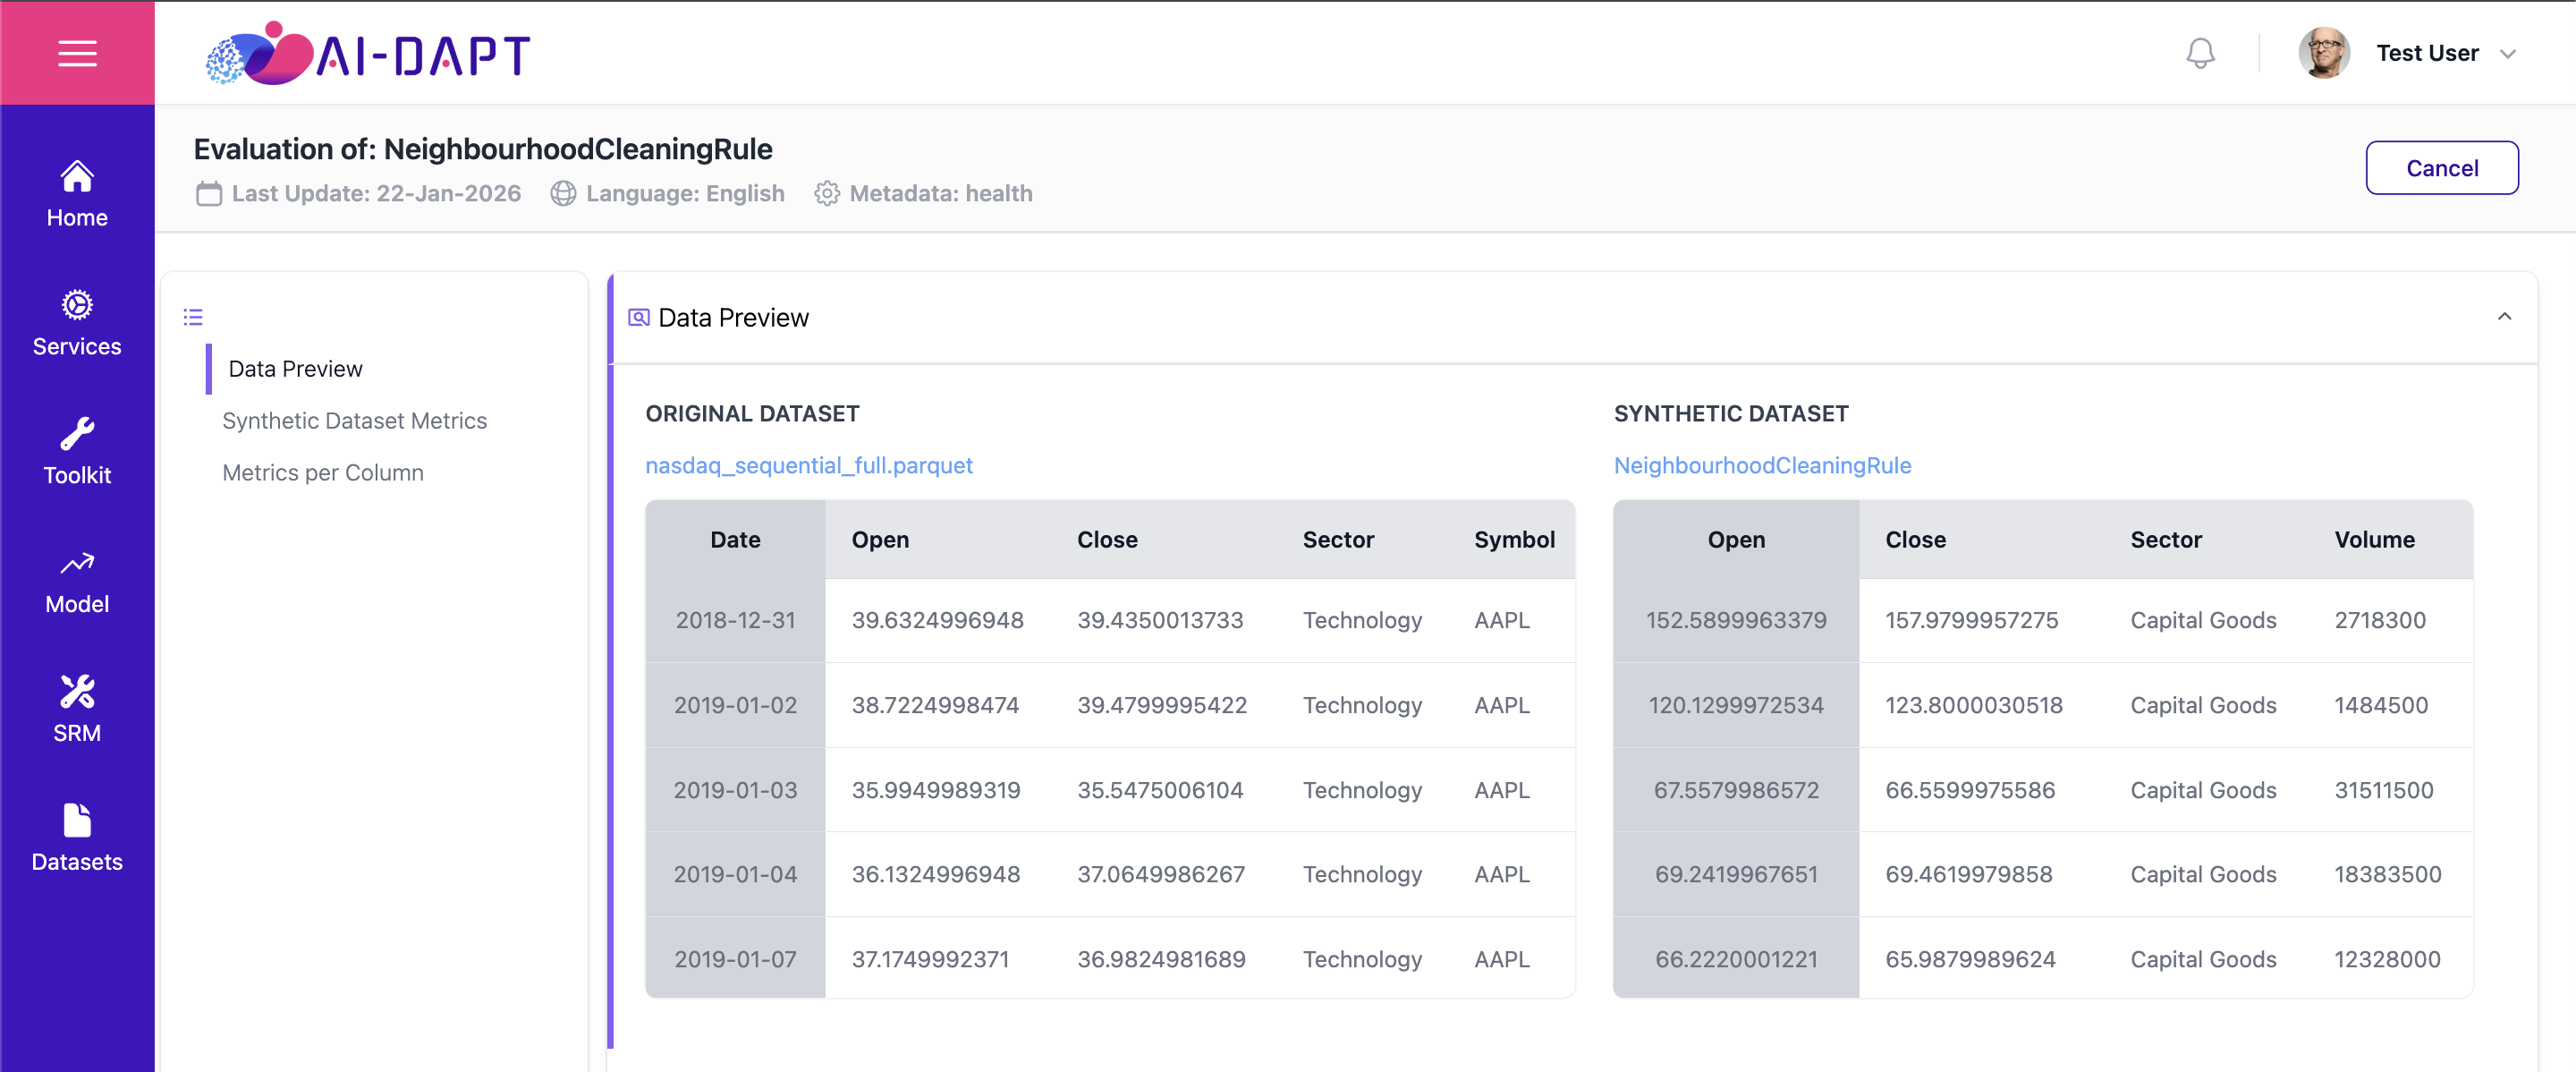Click the Symbol column header
This screenshot has height=1072, width=2576.
1514,539
